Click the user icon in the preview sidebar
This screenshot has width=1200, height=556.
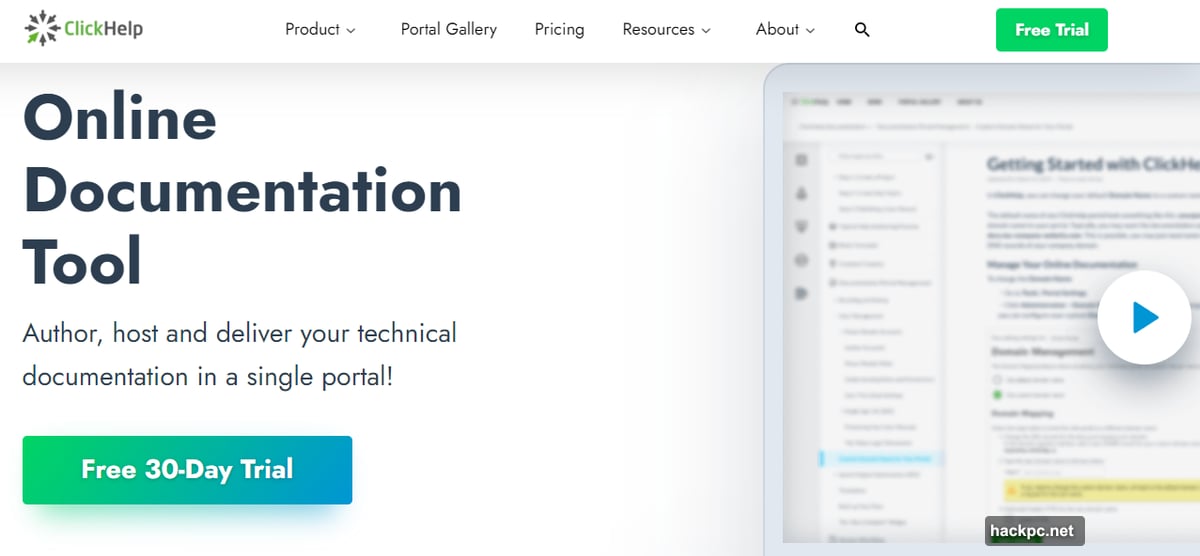[801, 193]
